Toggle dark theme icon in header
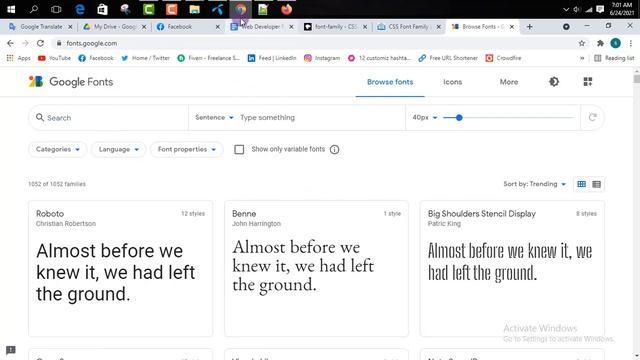The width and height of the screenshot is (640, 360). click(554, 82)
